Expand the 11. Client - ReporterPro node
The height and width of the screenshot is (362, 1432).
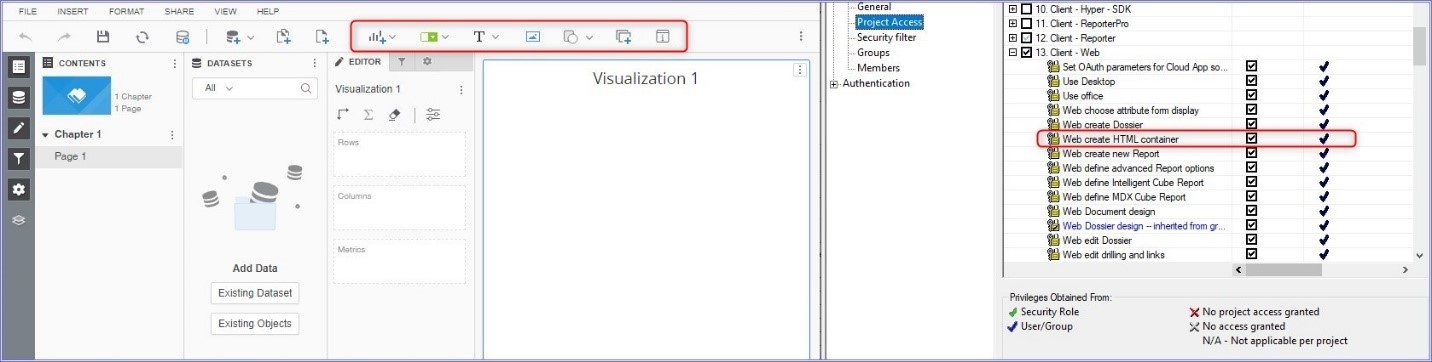(x=1013, y=23)
